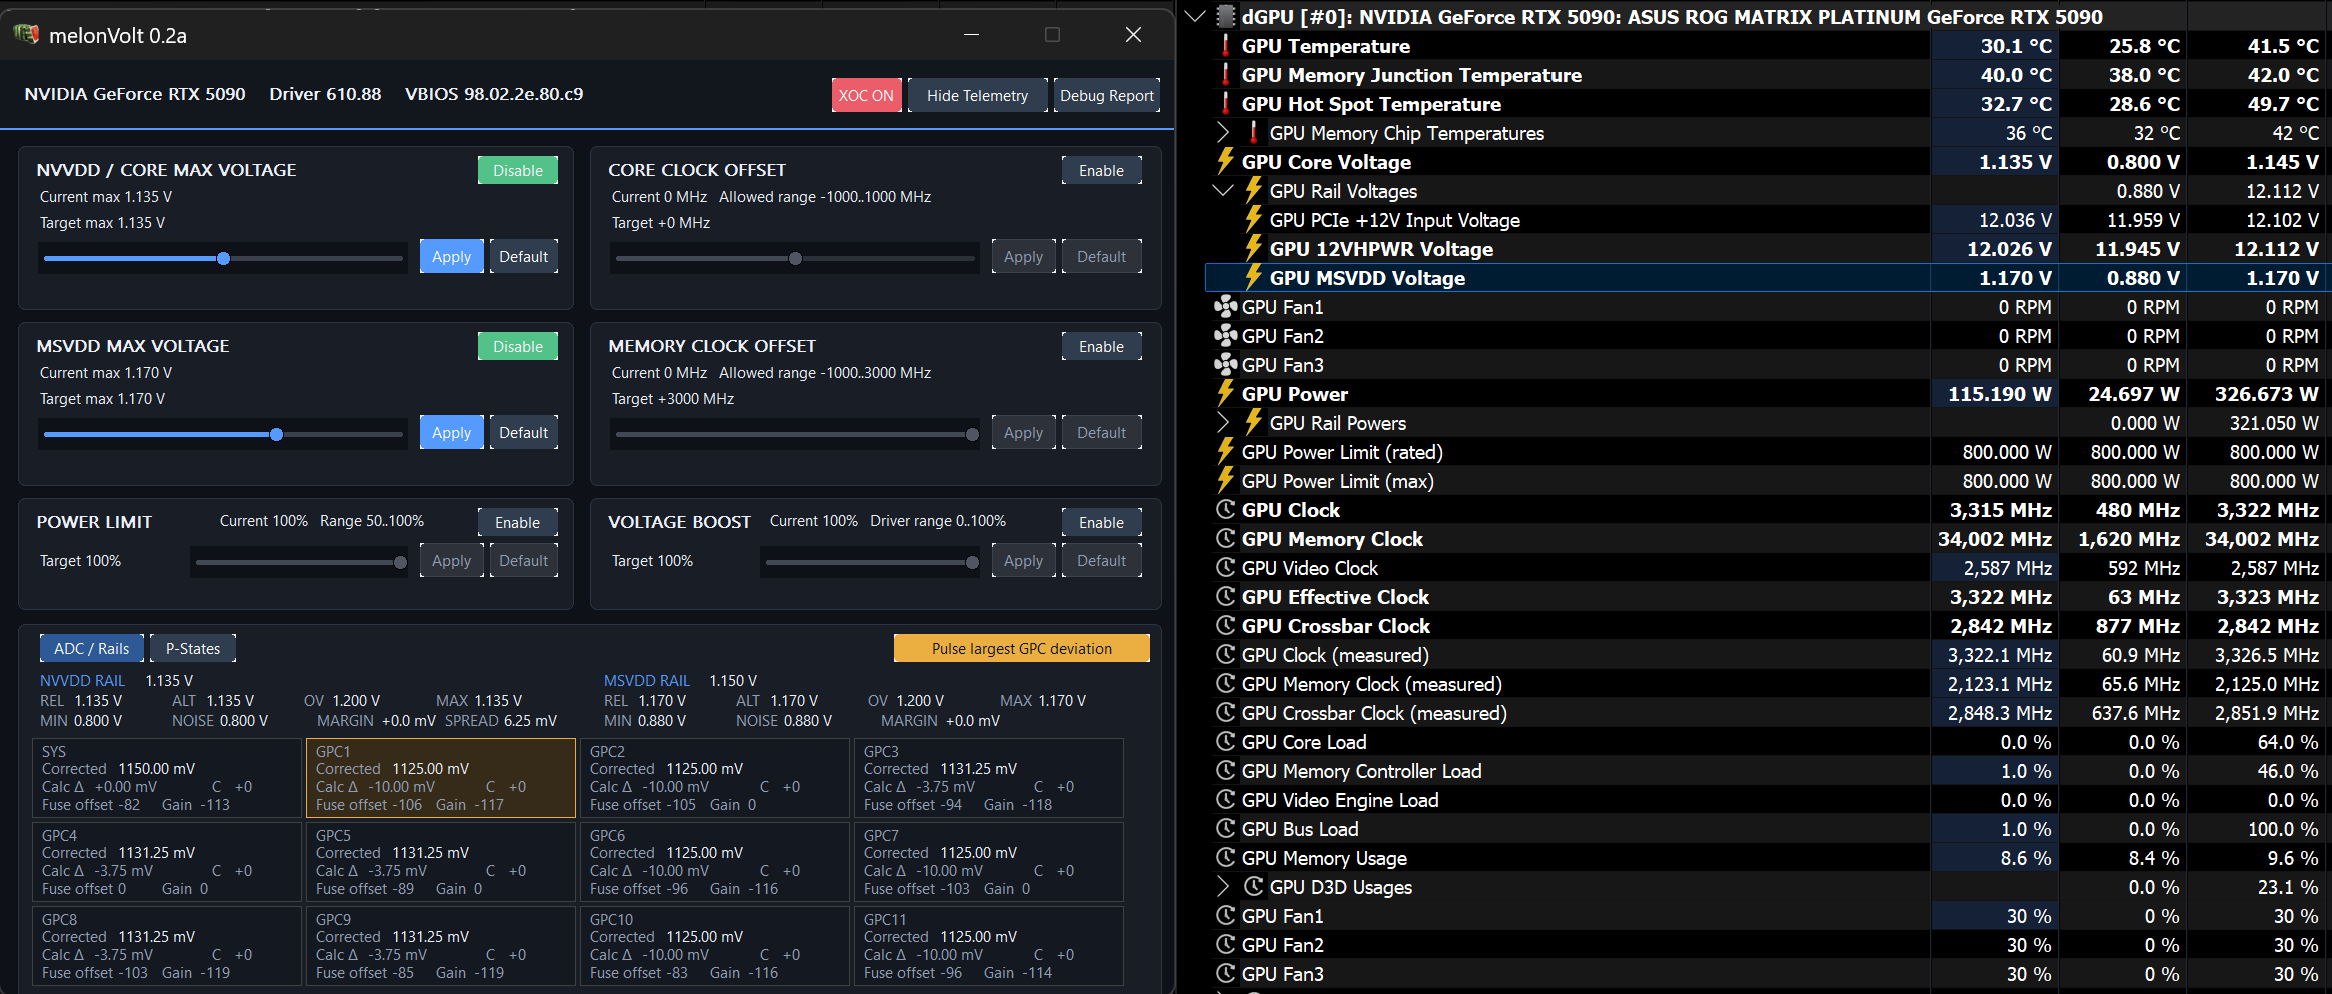Click the Power Limit slider
The image size is (2332, 994).
[301, 563]
